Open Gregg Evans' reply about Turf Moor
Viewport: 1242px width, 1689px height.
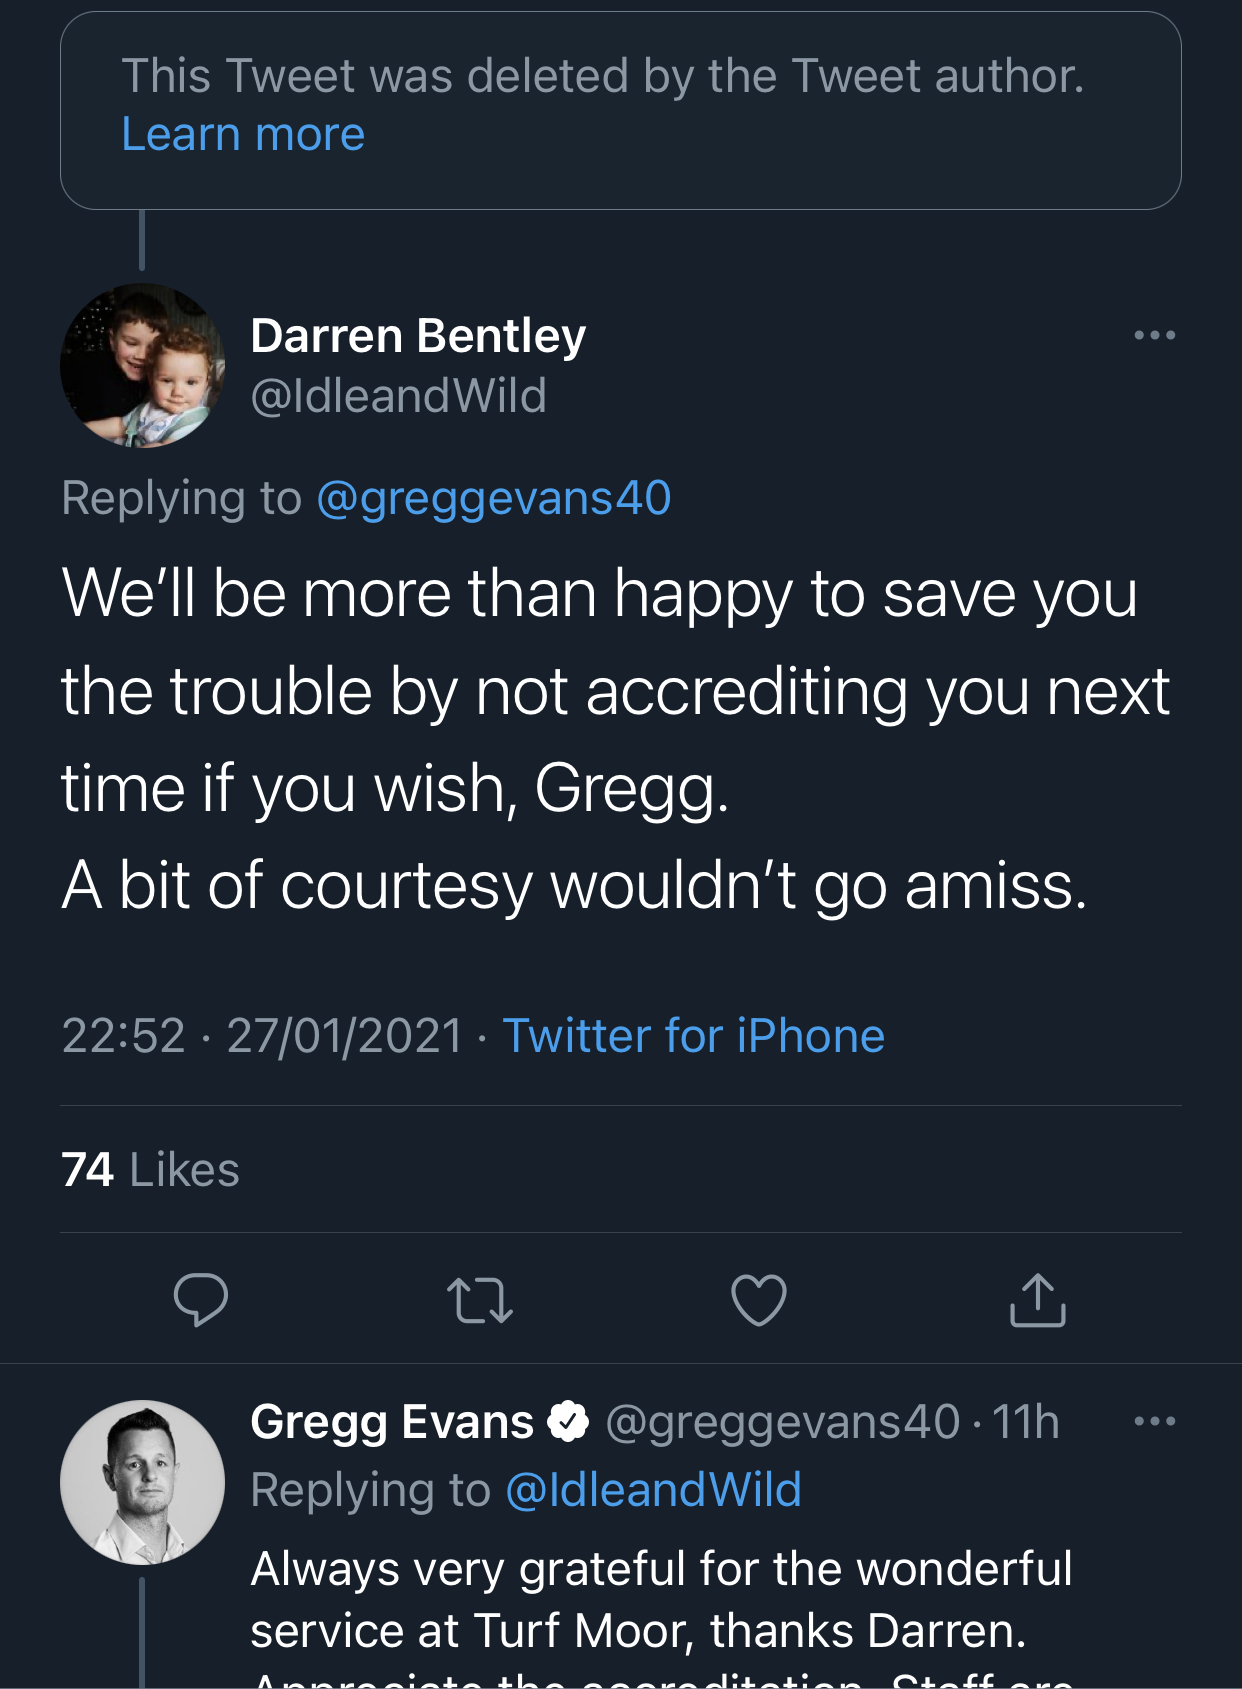coord(660,1600)
